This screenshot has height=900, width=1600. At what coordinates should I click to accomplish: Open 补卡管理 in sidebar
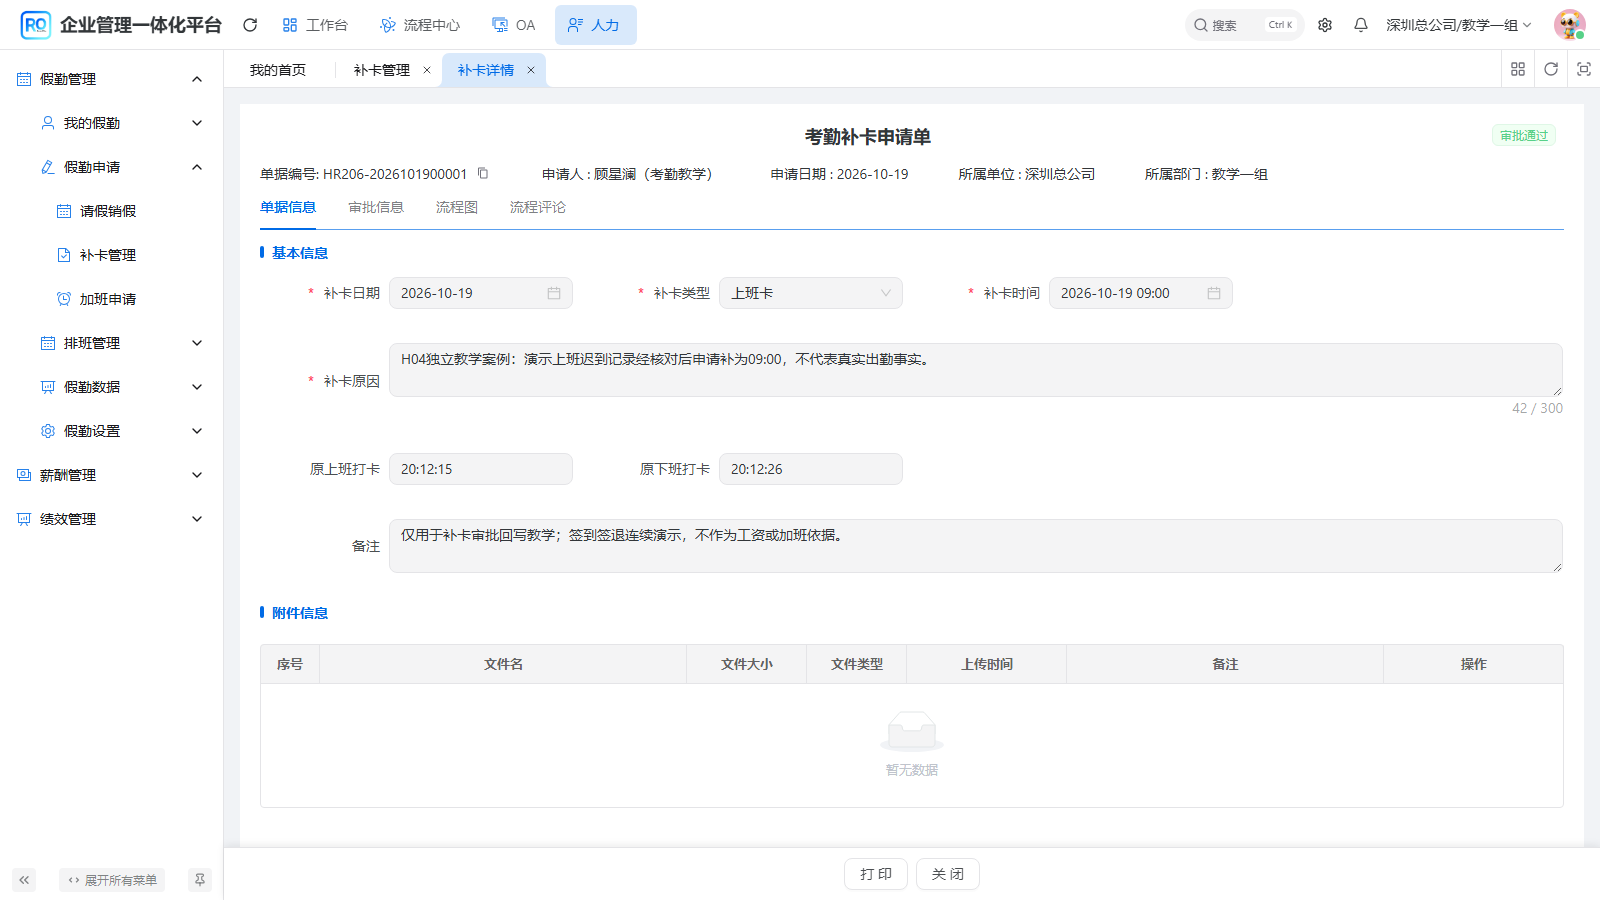(108, 255)
